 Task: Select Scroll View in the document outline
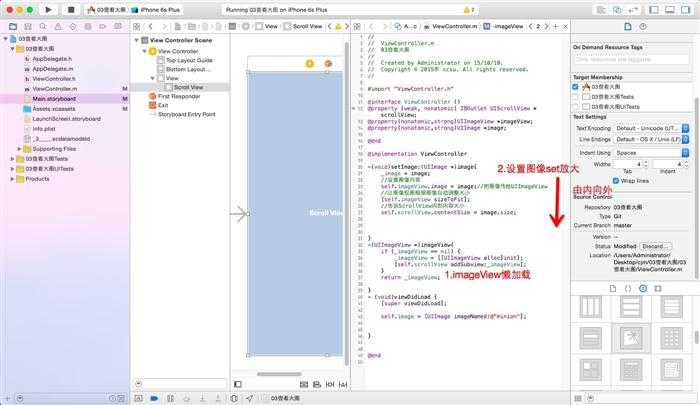[x=188, y=87]
